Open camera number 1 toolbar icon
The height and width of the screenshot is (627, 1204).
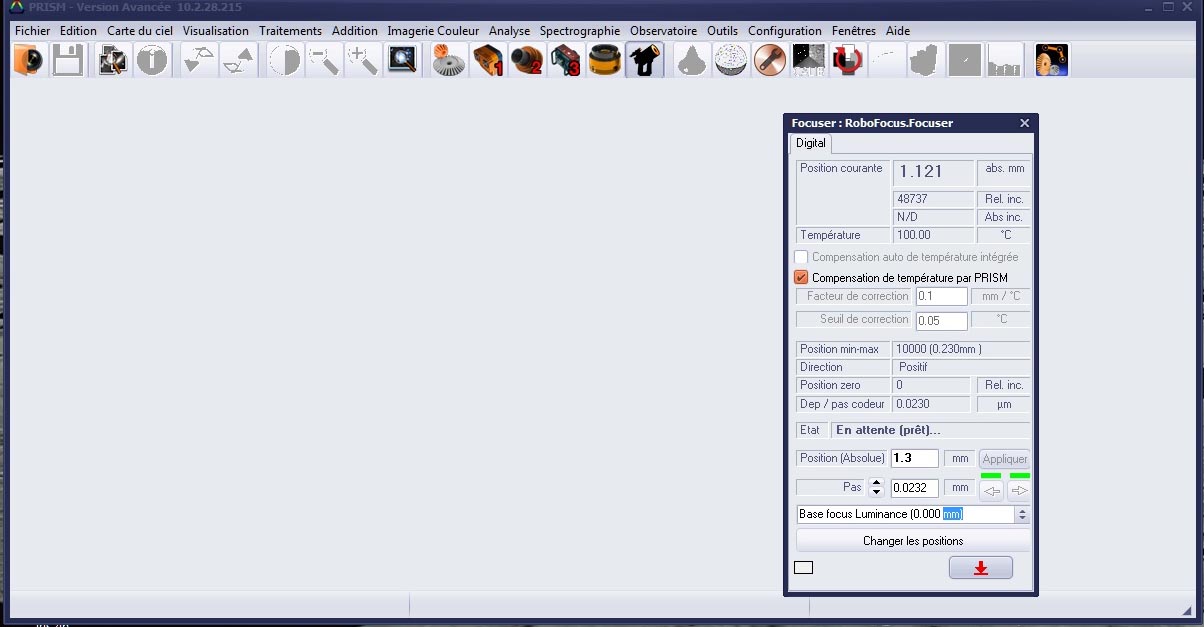[x=487, y=62]
